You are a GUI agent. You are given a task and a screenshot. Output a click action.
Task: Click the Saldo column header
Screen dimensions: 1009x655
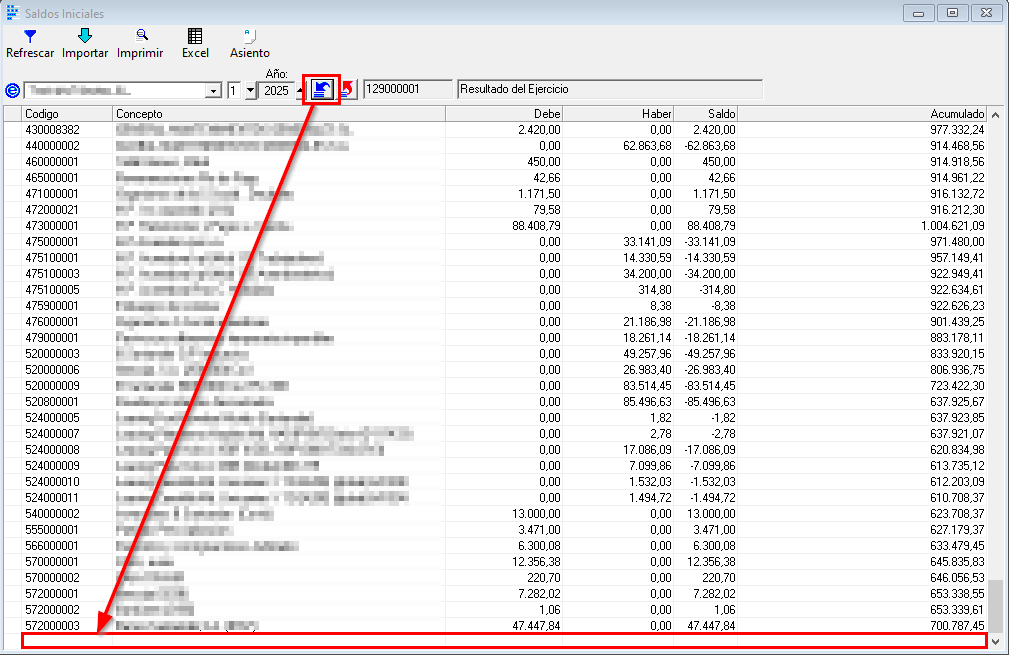(706, 114)
